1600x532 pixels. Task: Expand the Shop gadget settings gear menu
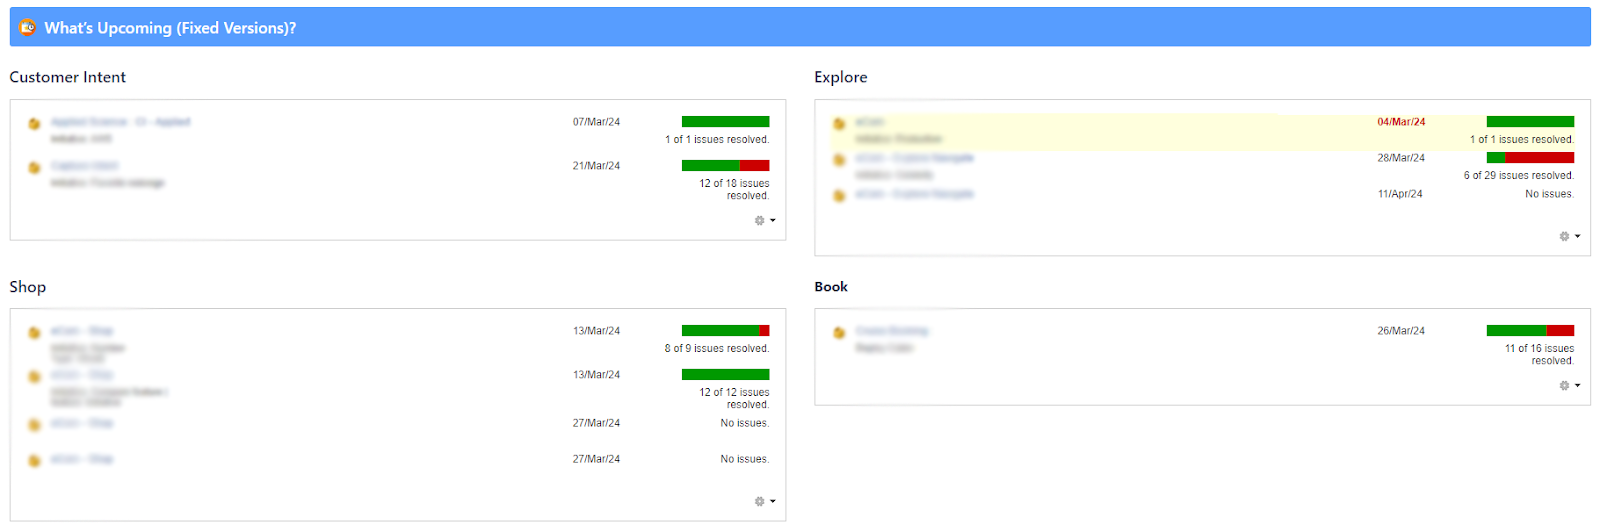pyautogui.click(x=764, y=501)
